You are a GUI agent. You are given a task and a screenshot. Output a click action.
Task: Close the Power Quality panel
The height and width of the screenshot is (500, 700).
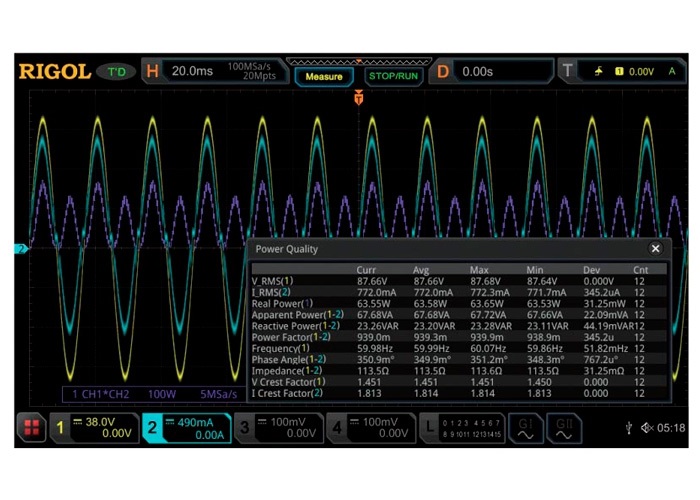pos(655,249)
